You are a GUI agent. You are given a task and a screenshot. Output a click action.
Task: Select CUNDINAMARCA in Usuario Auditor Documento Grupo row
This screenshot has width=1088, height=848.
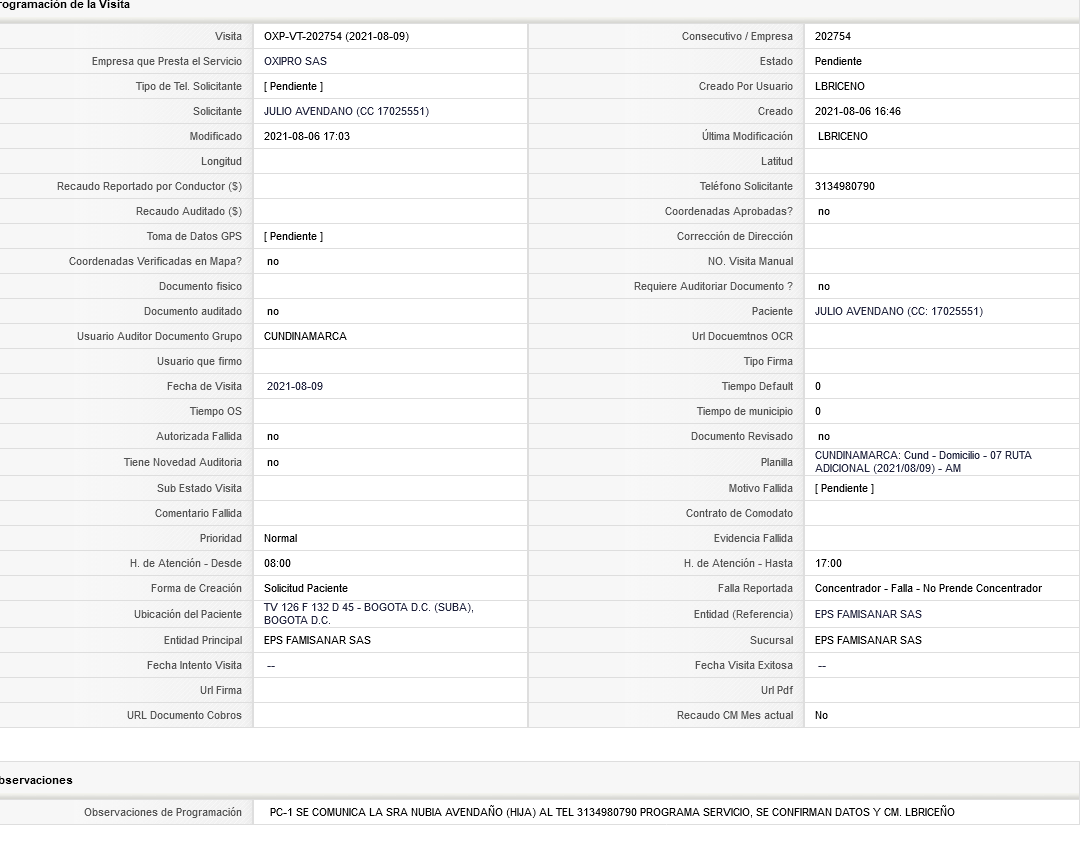(305, 336)
